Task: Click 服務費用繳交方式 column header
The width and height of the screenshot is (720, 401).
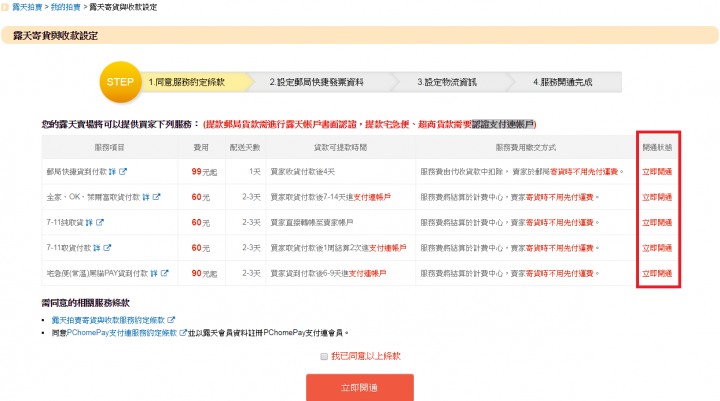Action: pyautogui.click(x=526, y=147)
